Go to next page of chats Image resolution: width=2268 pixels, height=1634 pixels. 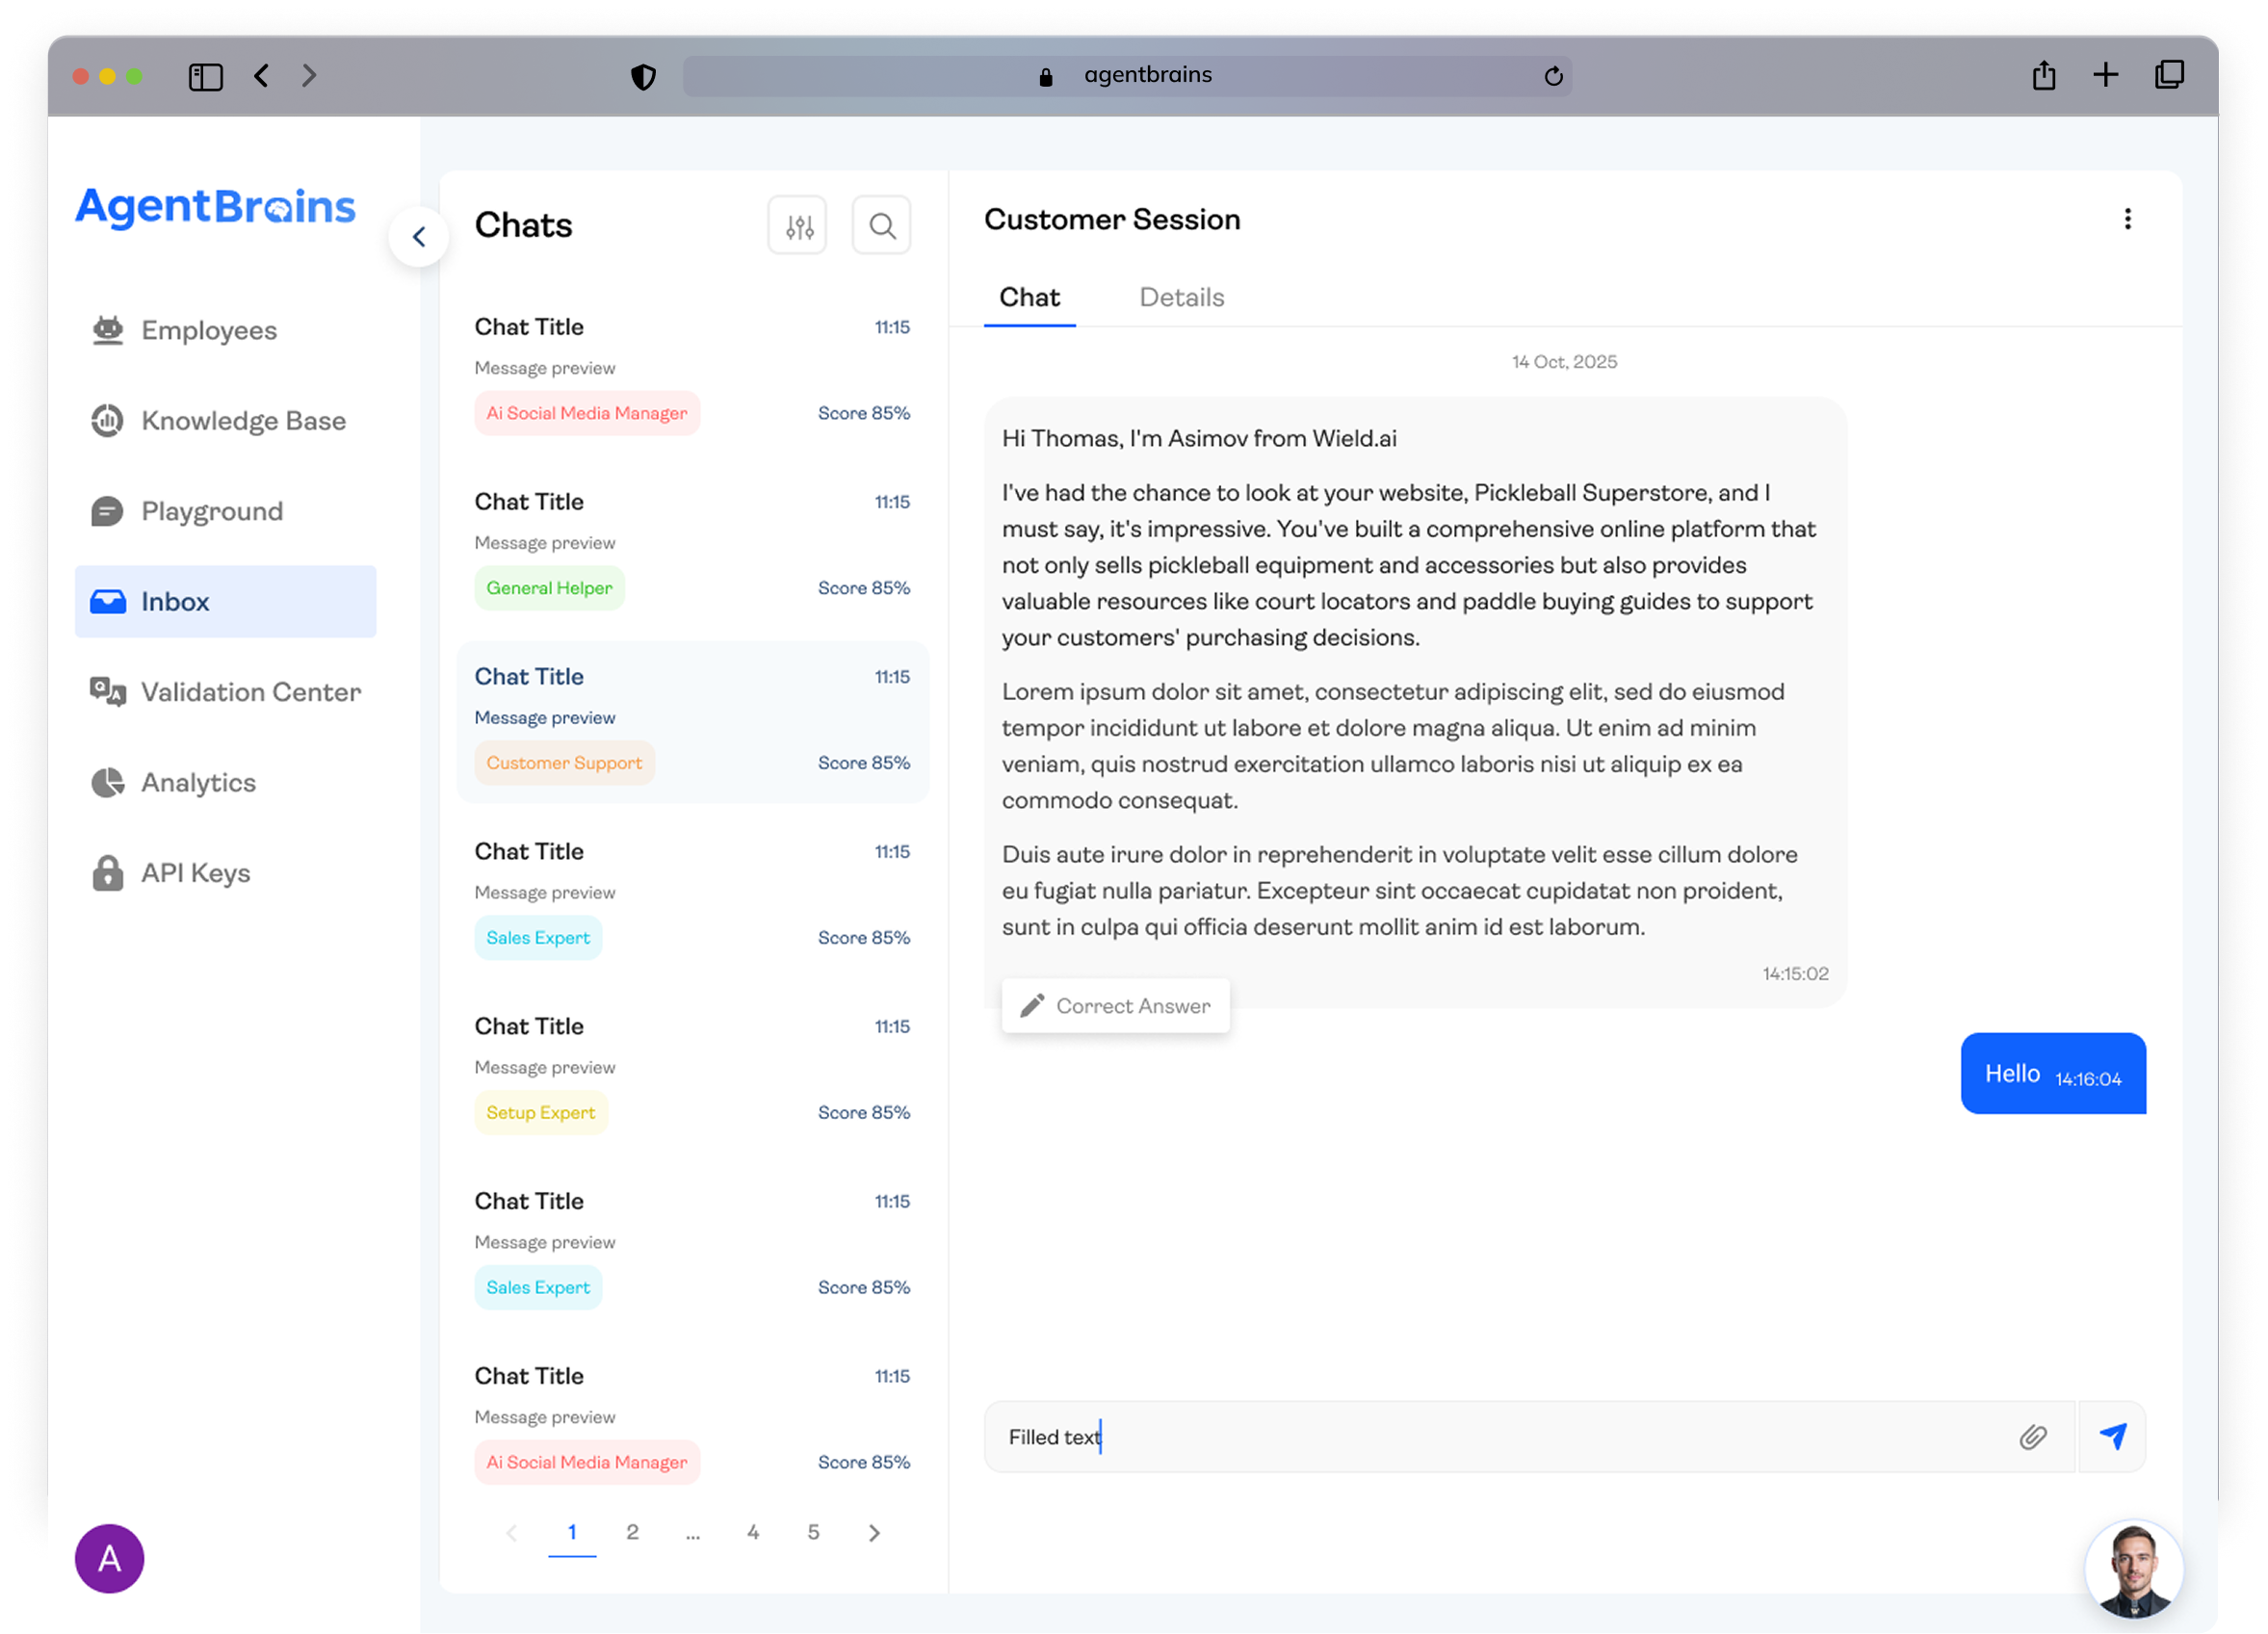pyautogui.click(x=874, y=1533)
